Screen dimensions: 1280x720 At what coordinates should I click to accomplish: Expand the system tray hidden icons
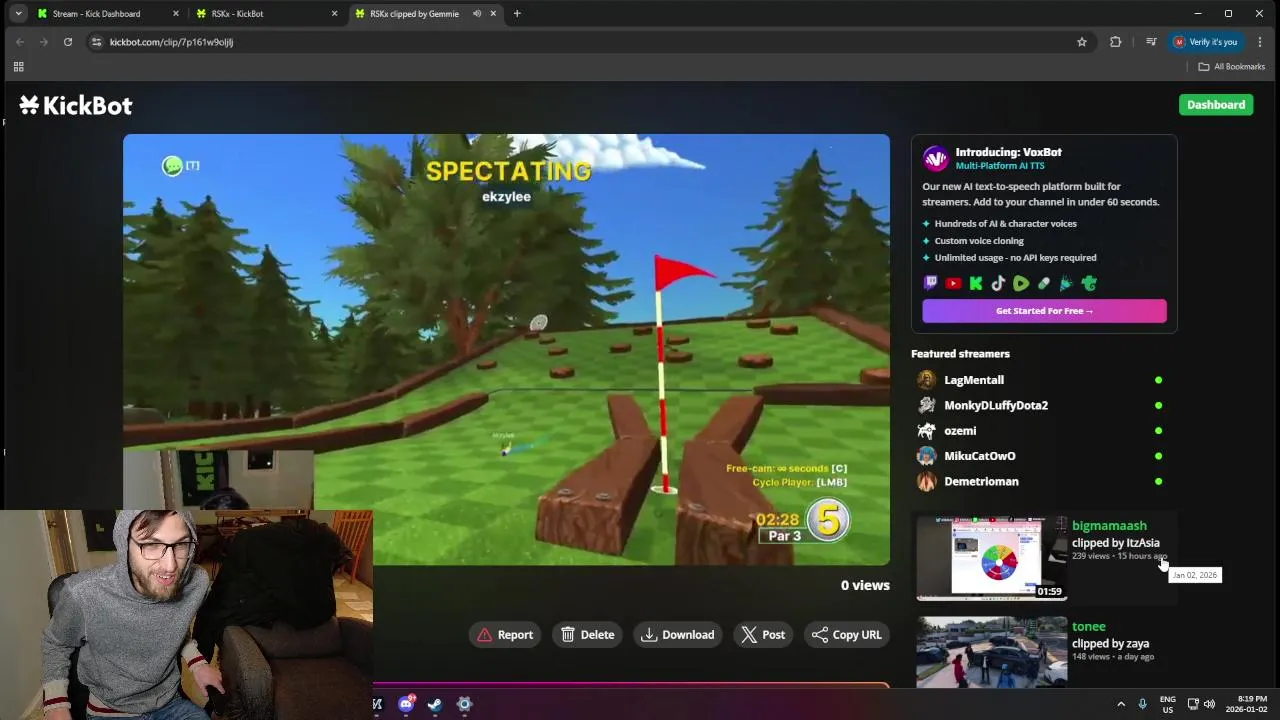click(x=1121, y=704)
